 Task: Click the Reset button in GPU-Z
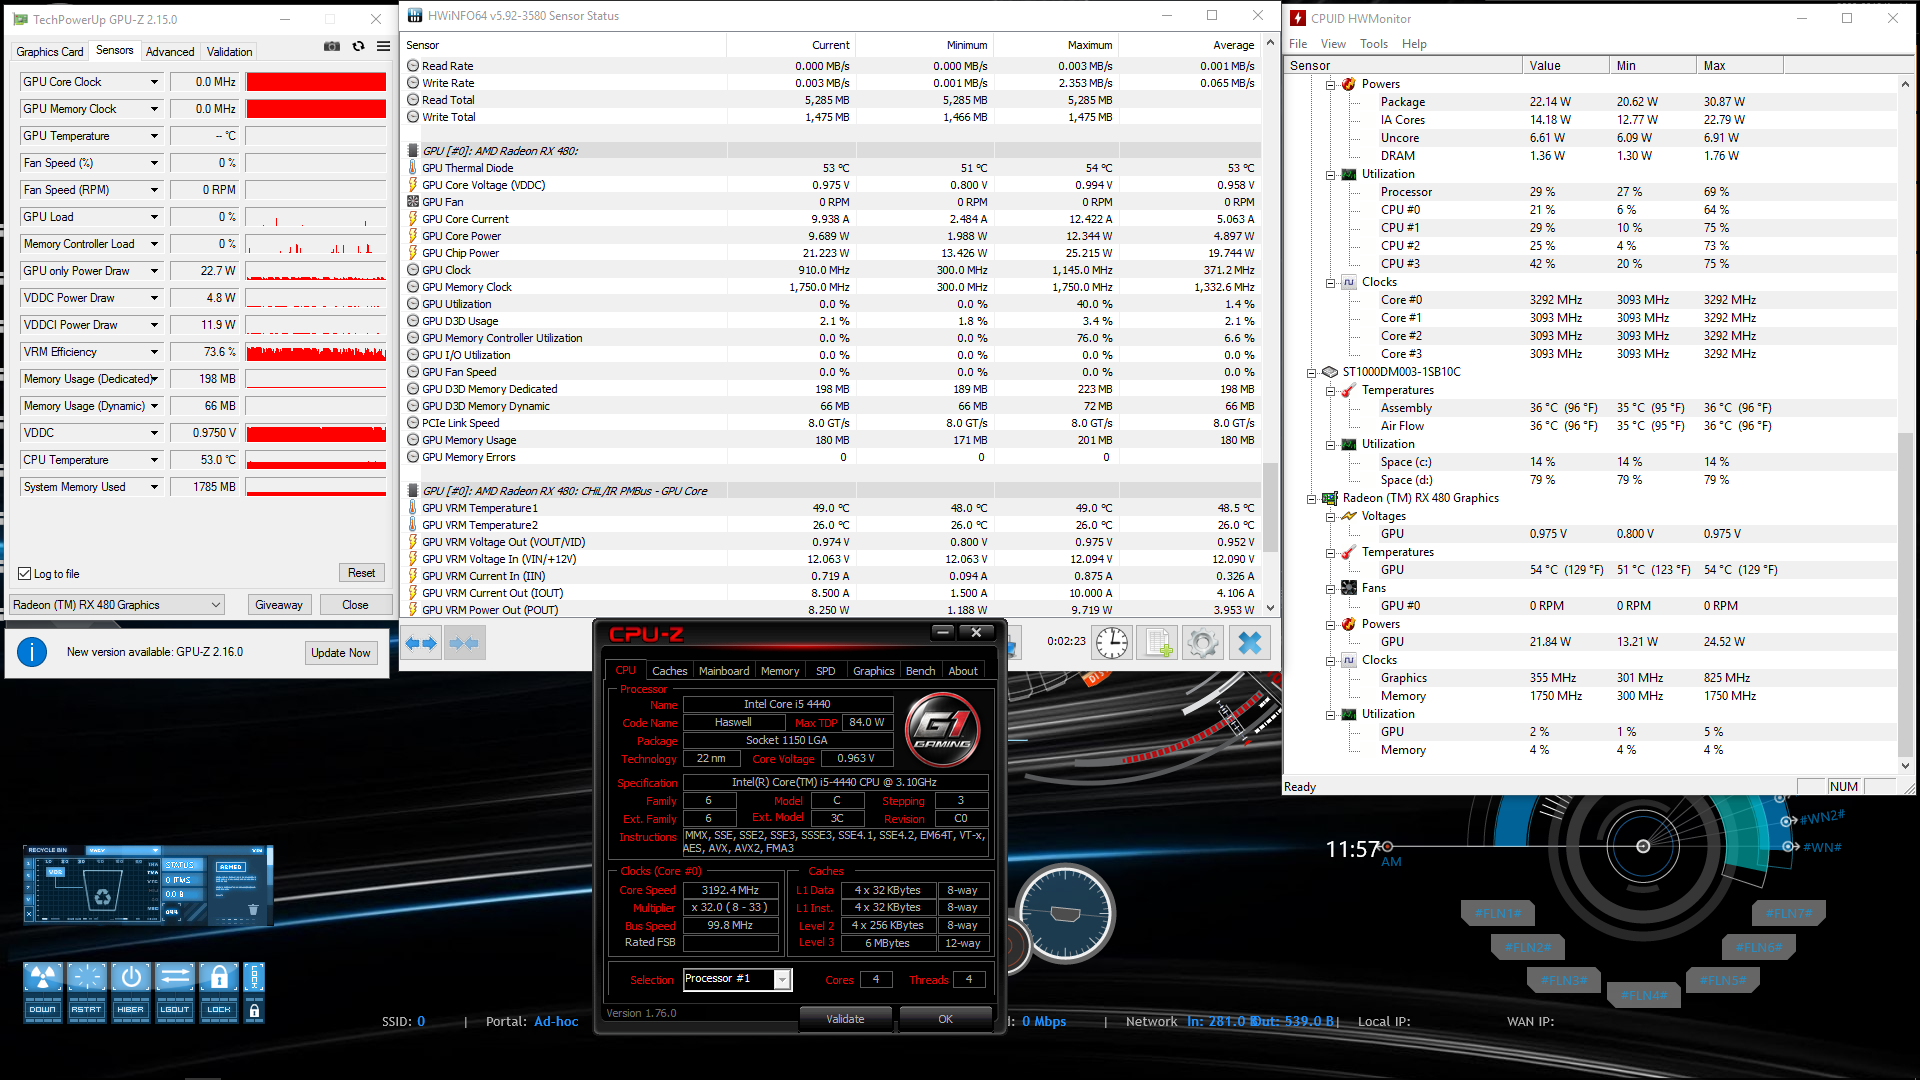pos(361,573)
